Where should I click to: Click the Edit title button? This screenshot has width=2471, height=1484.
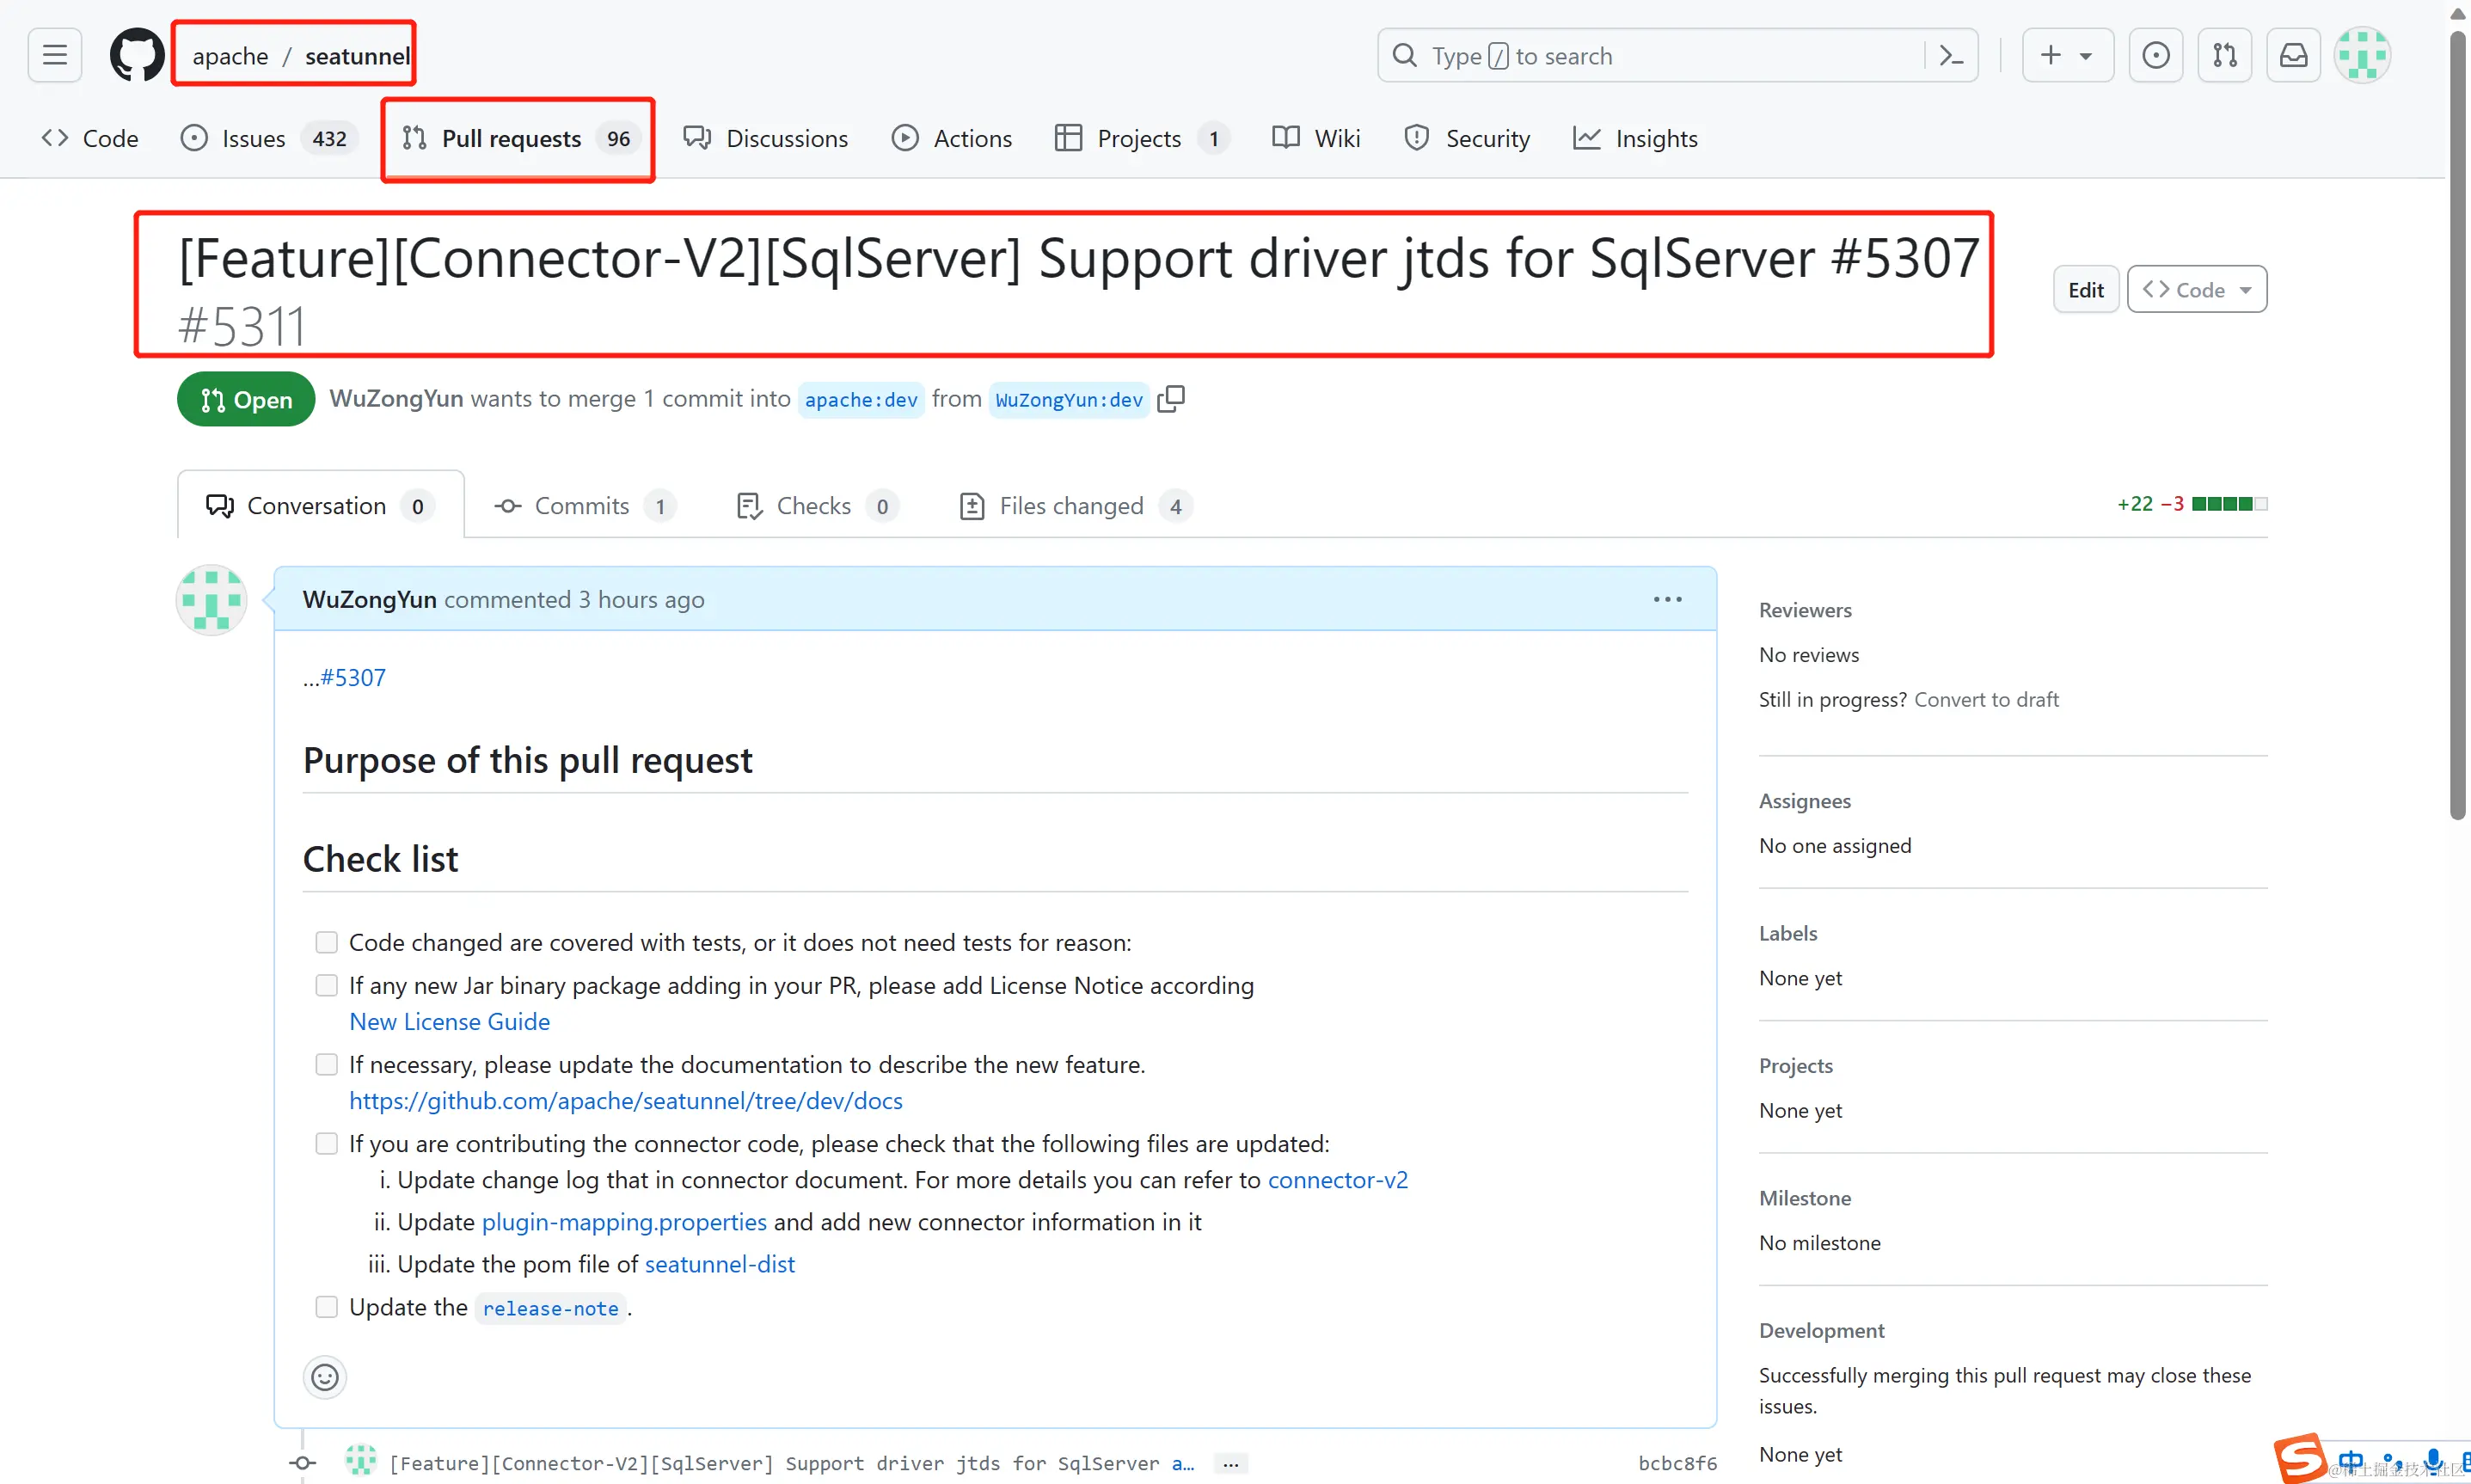pyautogui.click(x=2085, y=290)
